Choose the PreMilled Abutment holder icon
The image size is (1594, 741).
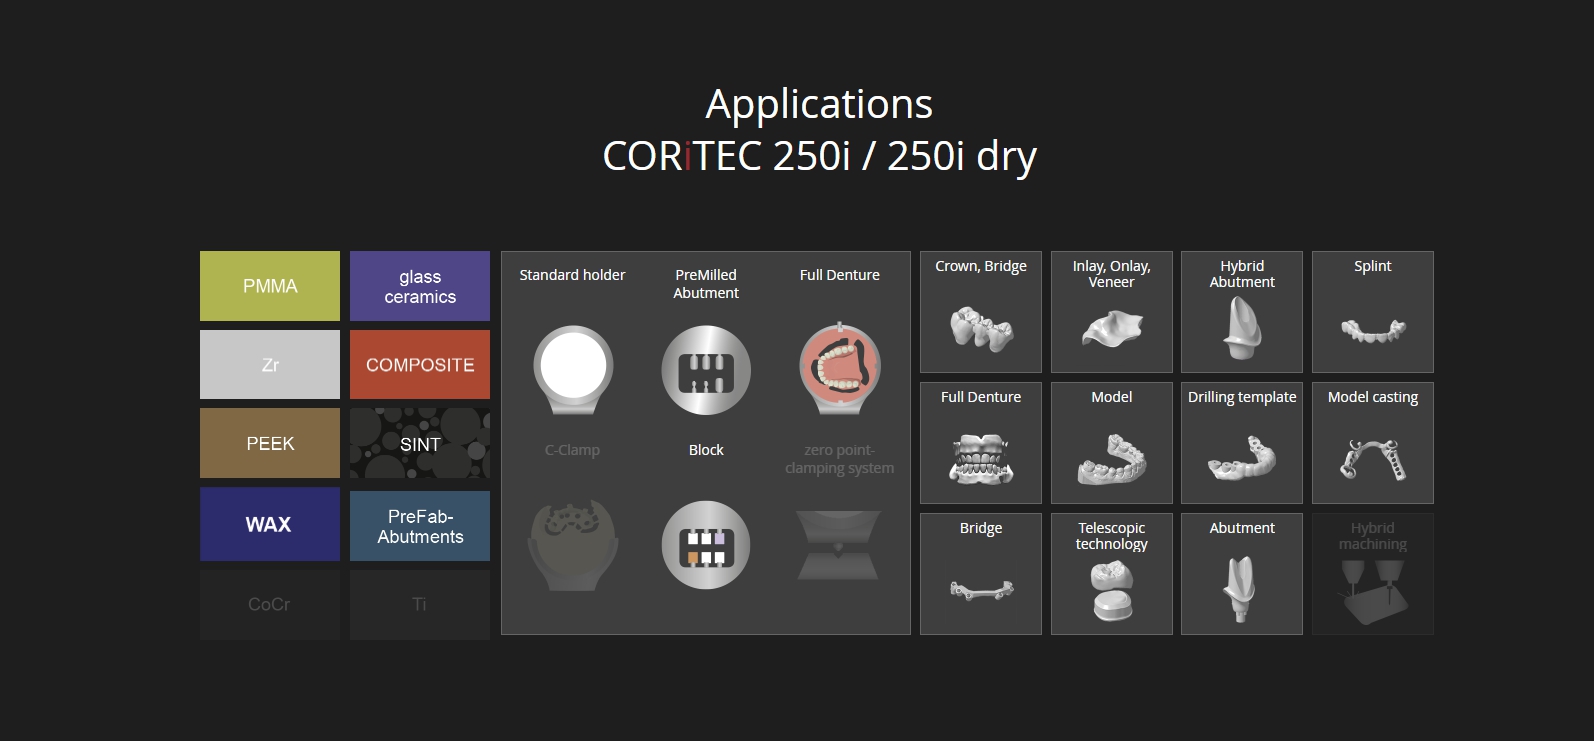(x=706, y=370)
